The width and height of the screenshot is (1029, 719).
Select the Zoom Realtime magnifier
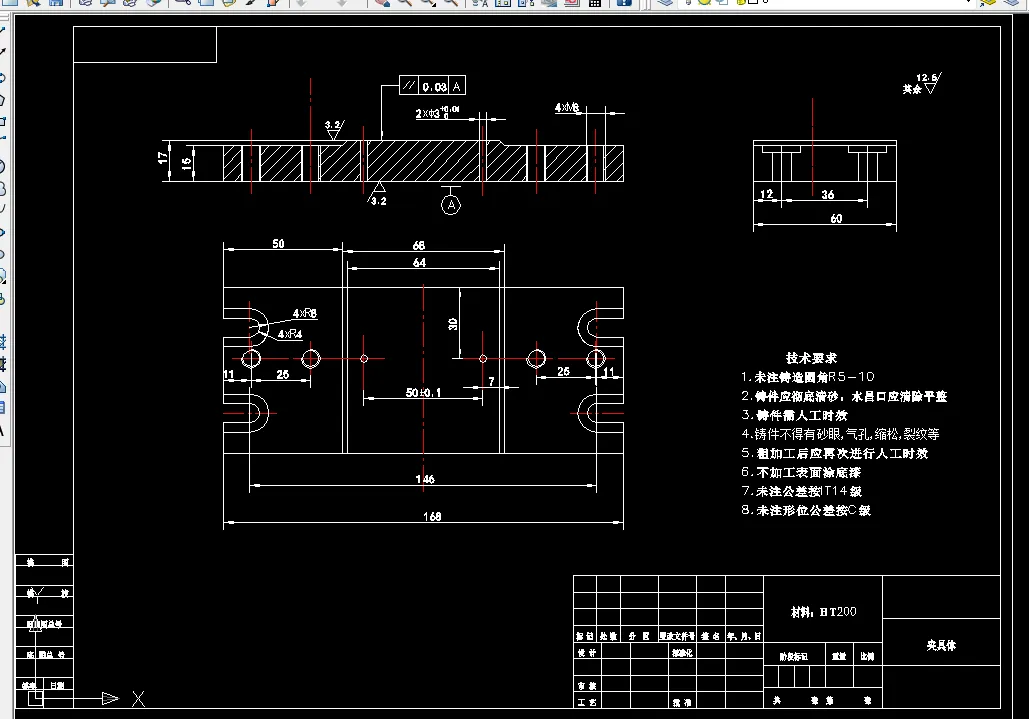tap(405, 3)
